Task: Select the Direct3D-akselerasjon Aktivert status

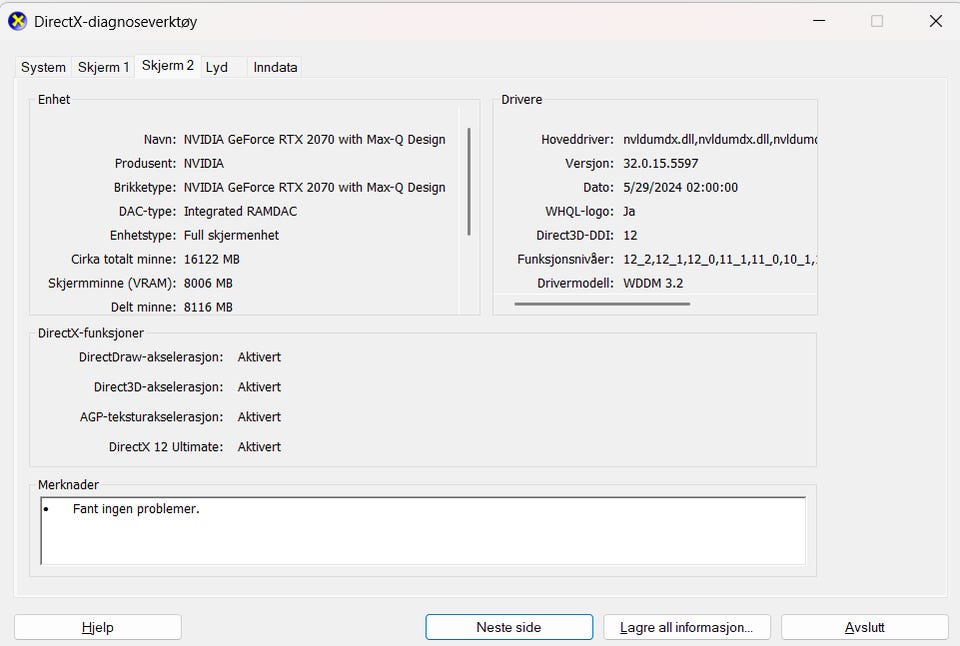Action: coord(259,387)
